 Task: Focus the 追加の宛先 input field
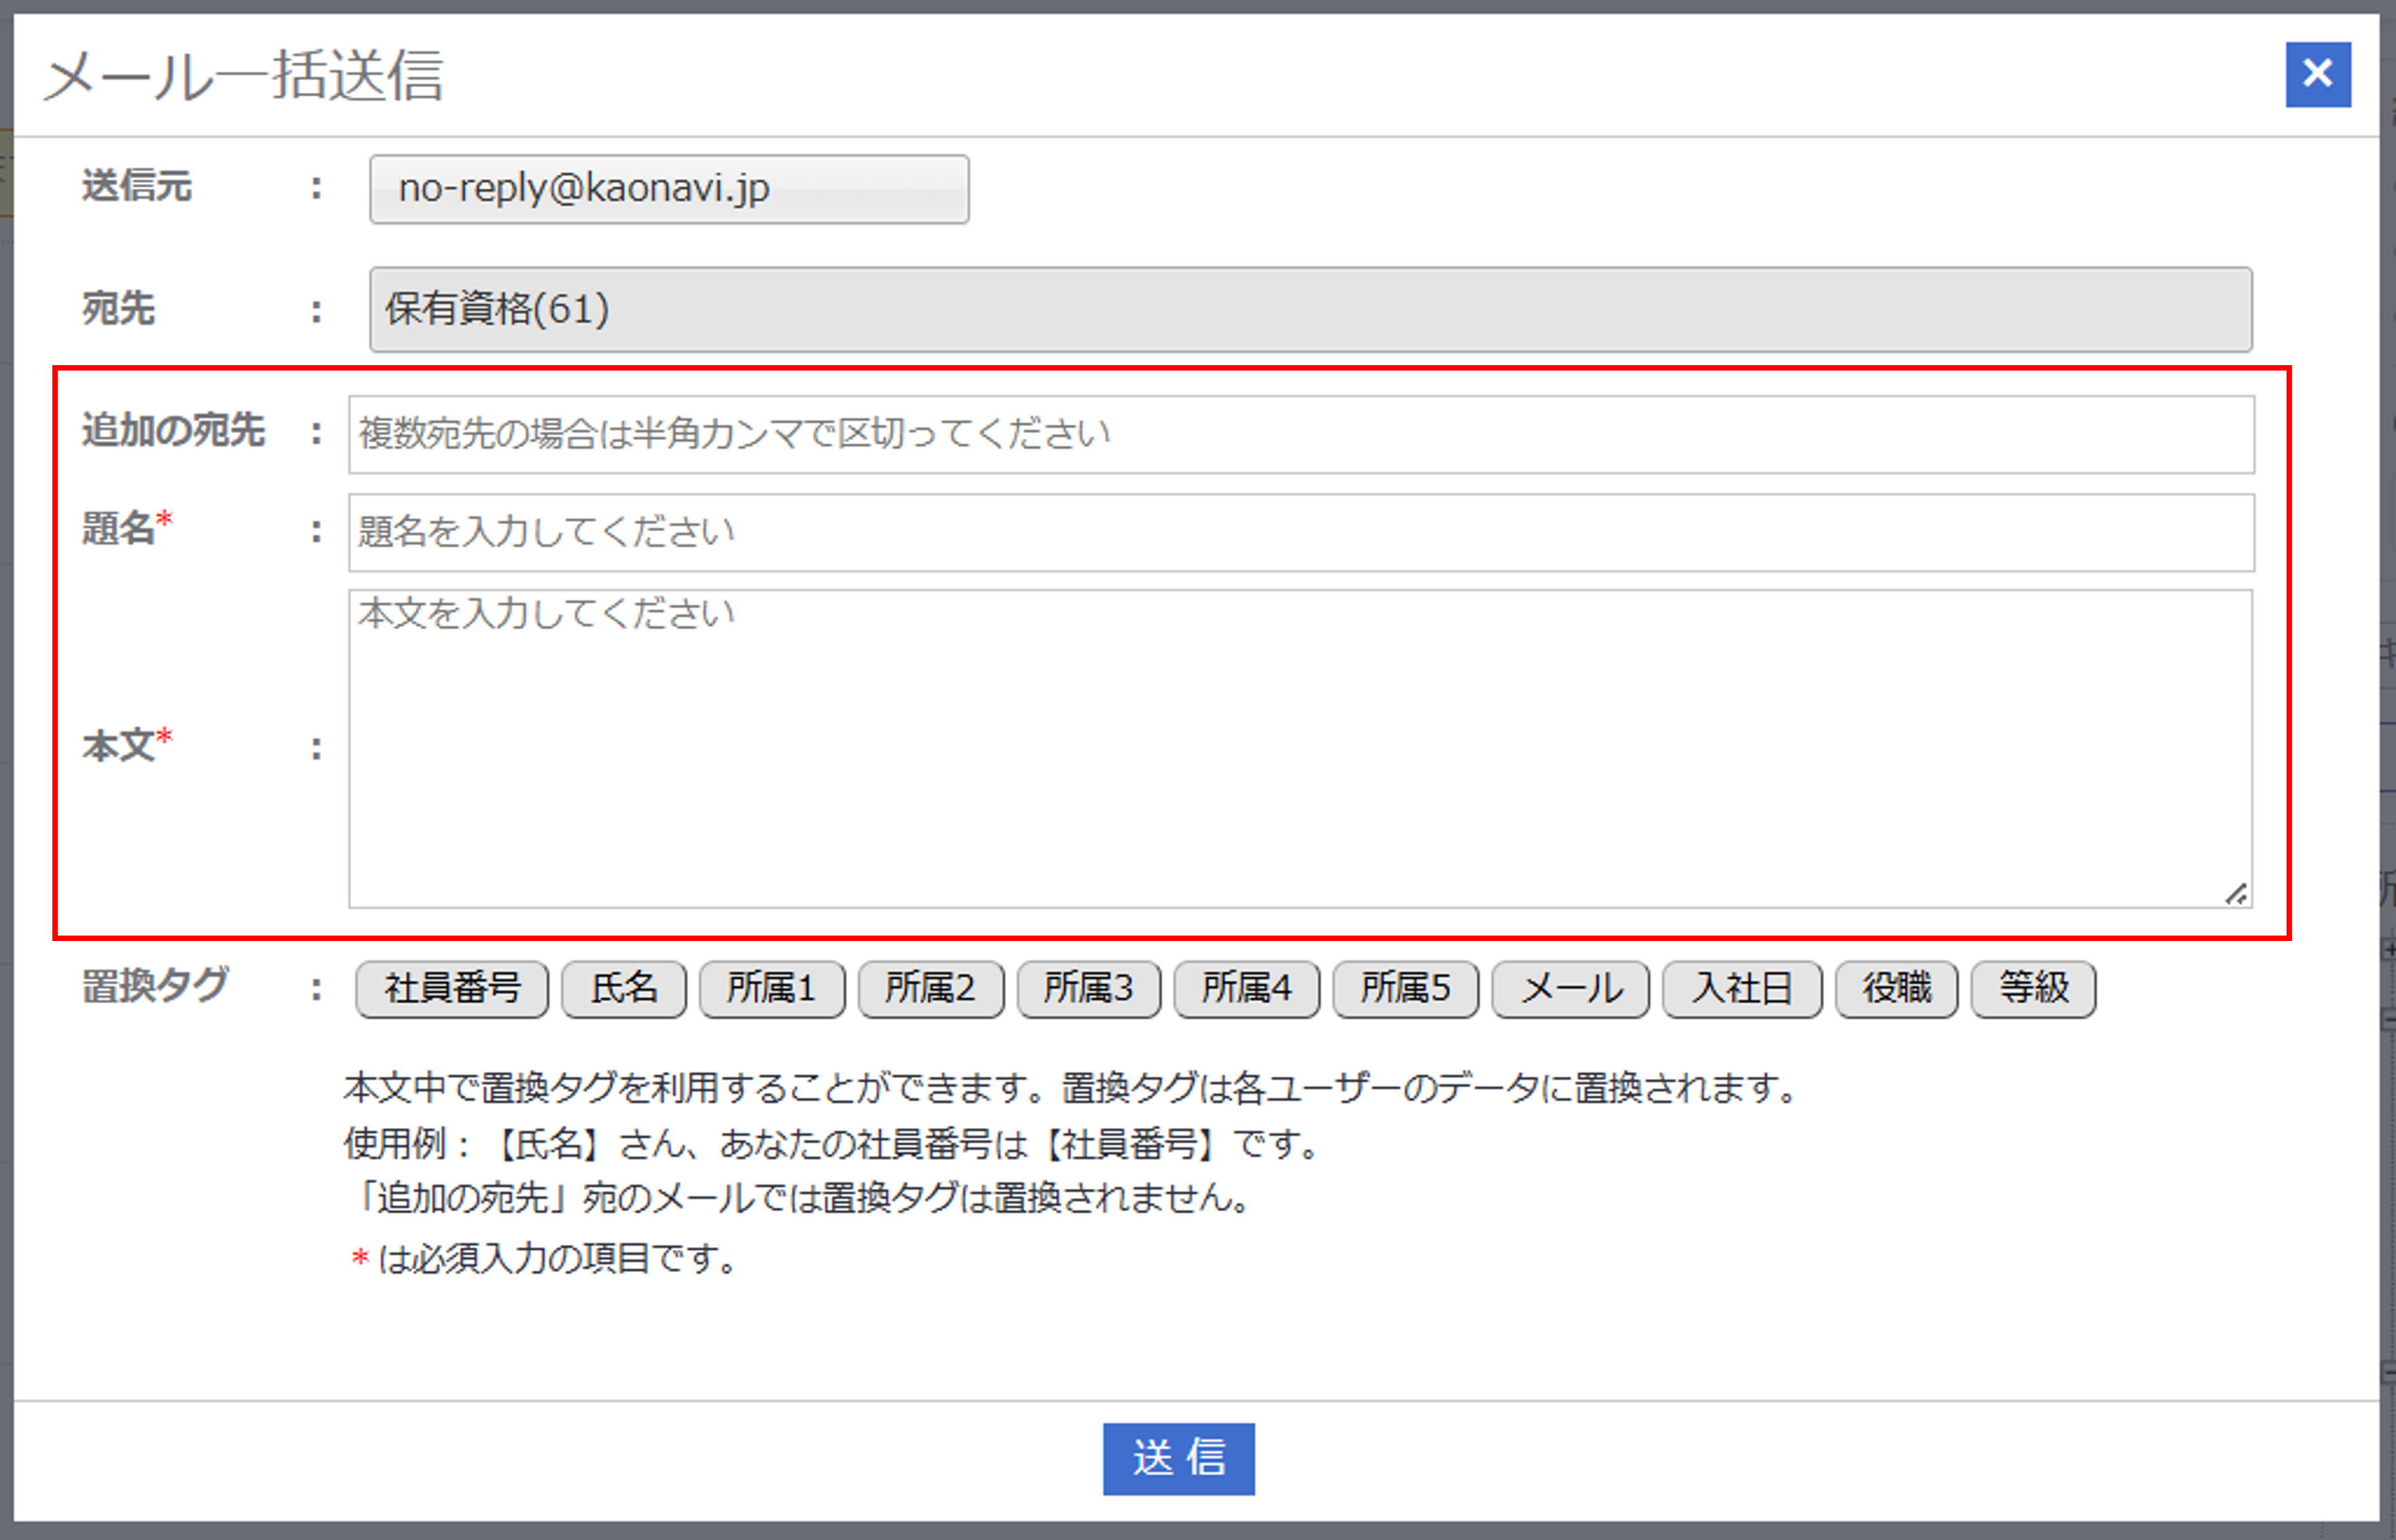pyautogui.click(x=1300, y=434)
